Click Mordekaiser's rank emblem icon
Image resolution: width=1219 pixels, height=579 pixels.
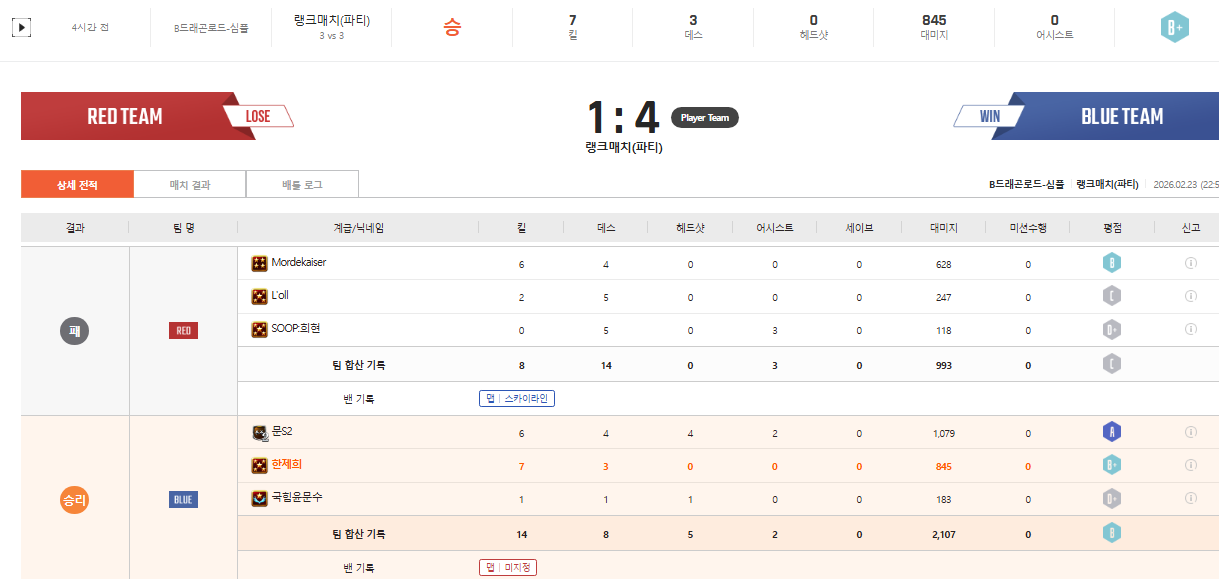point(259,263)
